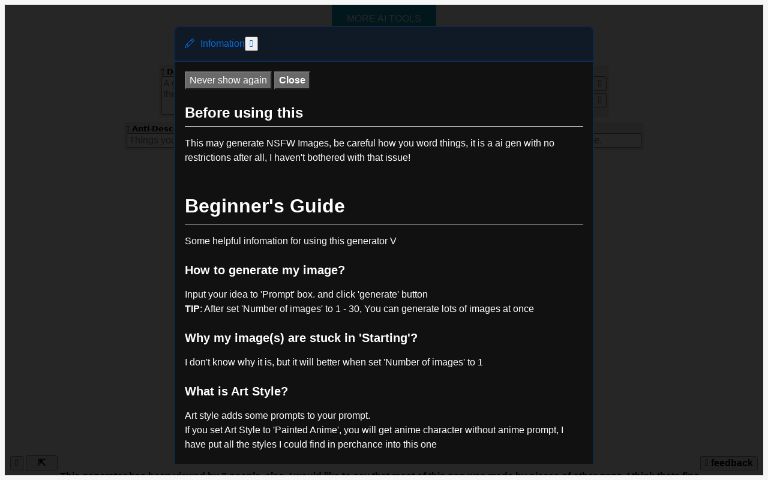
Task: Close the Information dialog
Action: tap(292, 80)
